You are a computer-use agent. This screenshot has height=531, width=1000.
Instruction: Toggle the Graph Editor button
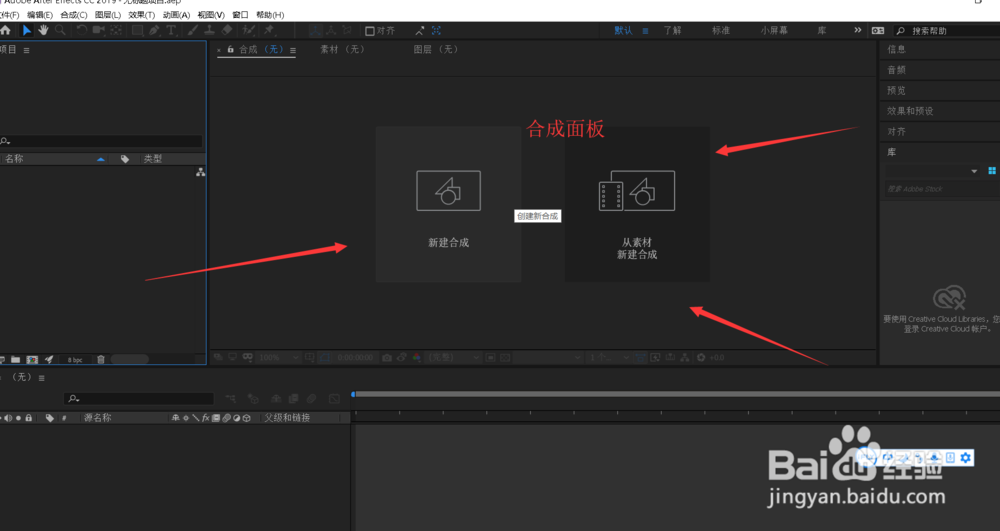(334, 399)
